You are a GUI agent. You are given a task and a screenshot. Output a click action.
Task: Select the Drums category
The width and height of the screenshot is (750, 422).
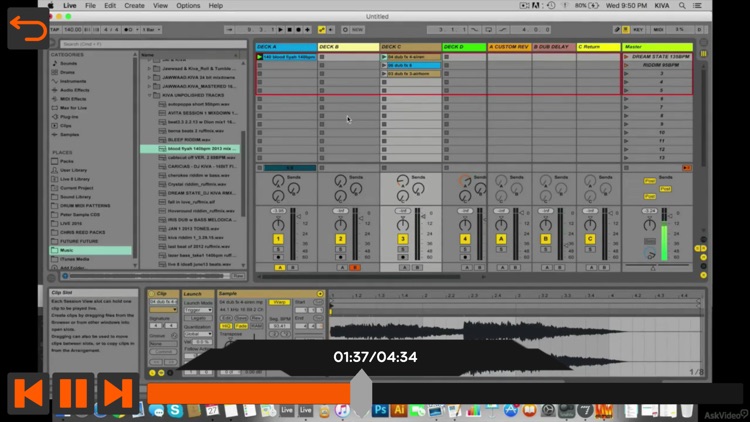click(x=67, y=72)
